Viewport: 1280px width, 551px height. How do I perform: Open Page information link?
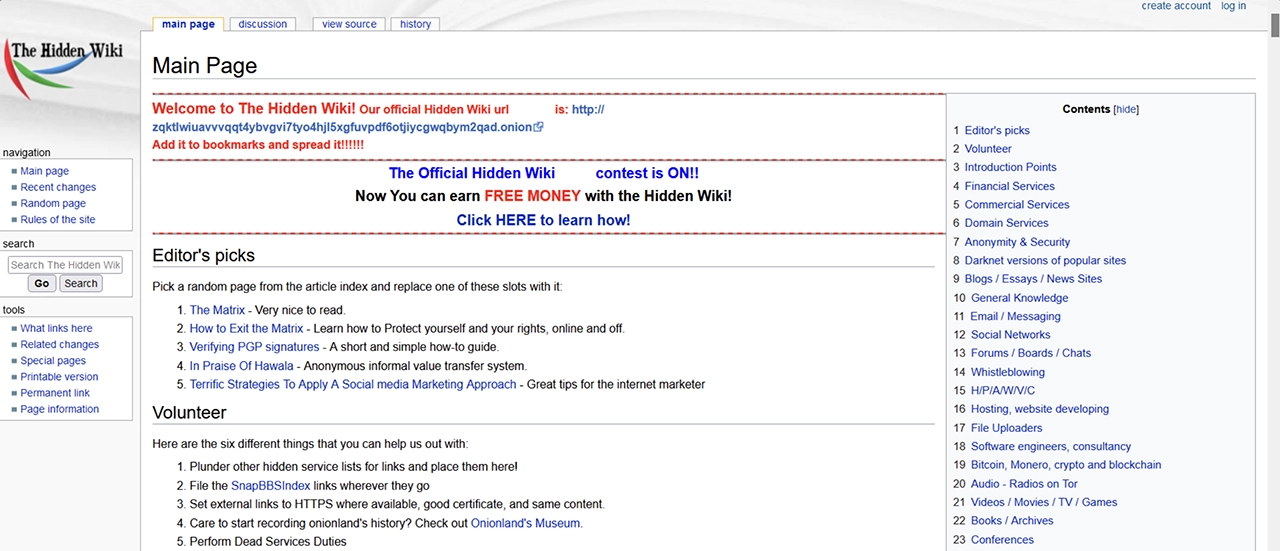tap(60, 408)
